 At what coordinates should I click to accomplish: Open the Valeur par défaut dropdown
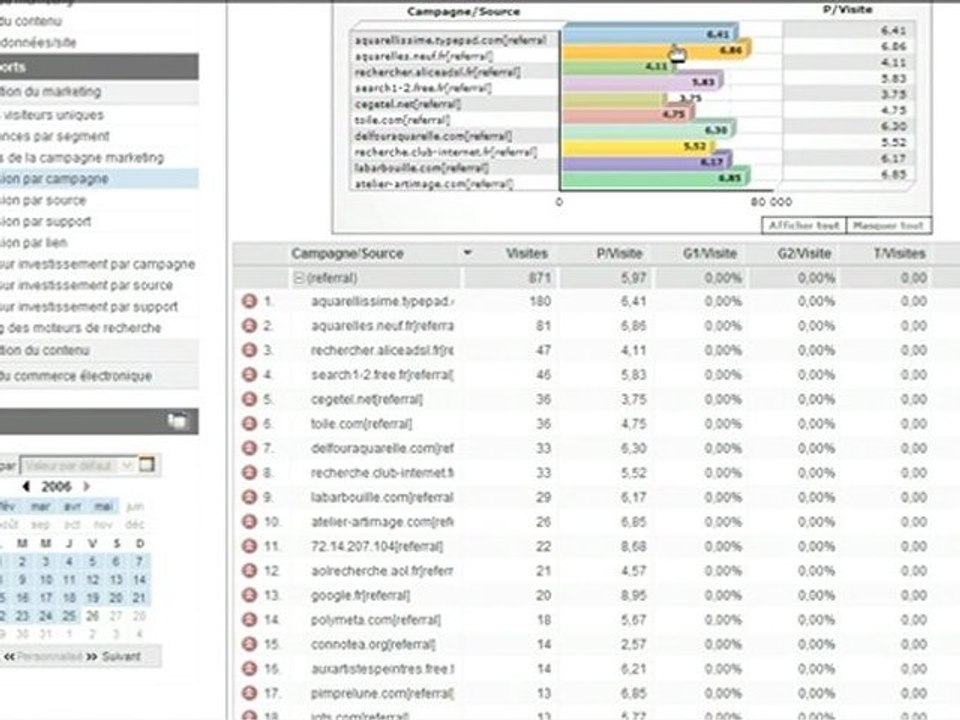[x=78, y=465]
